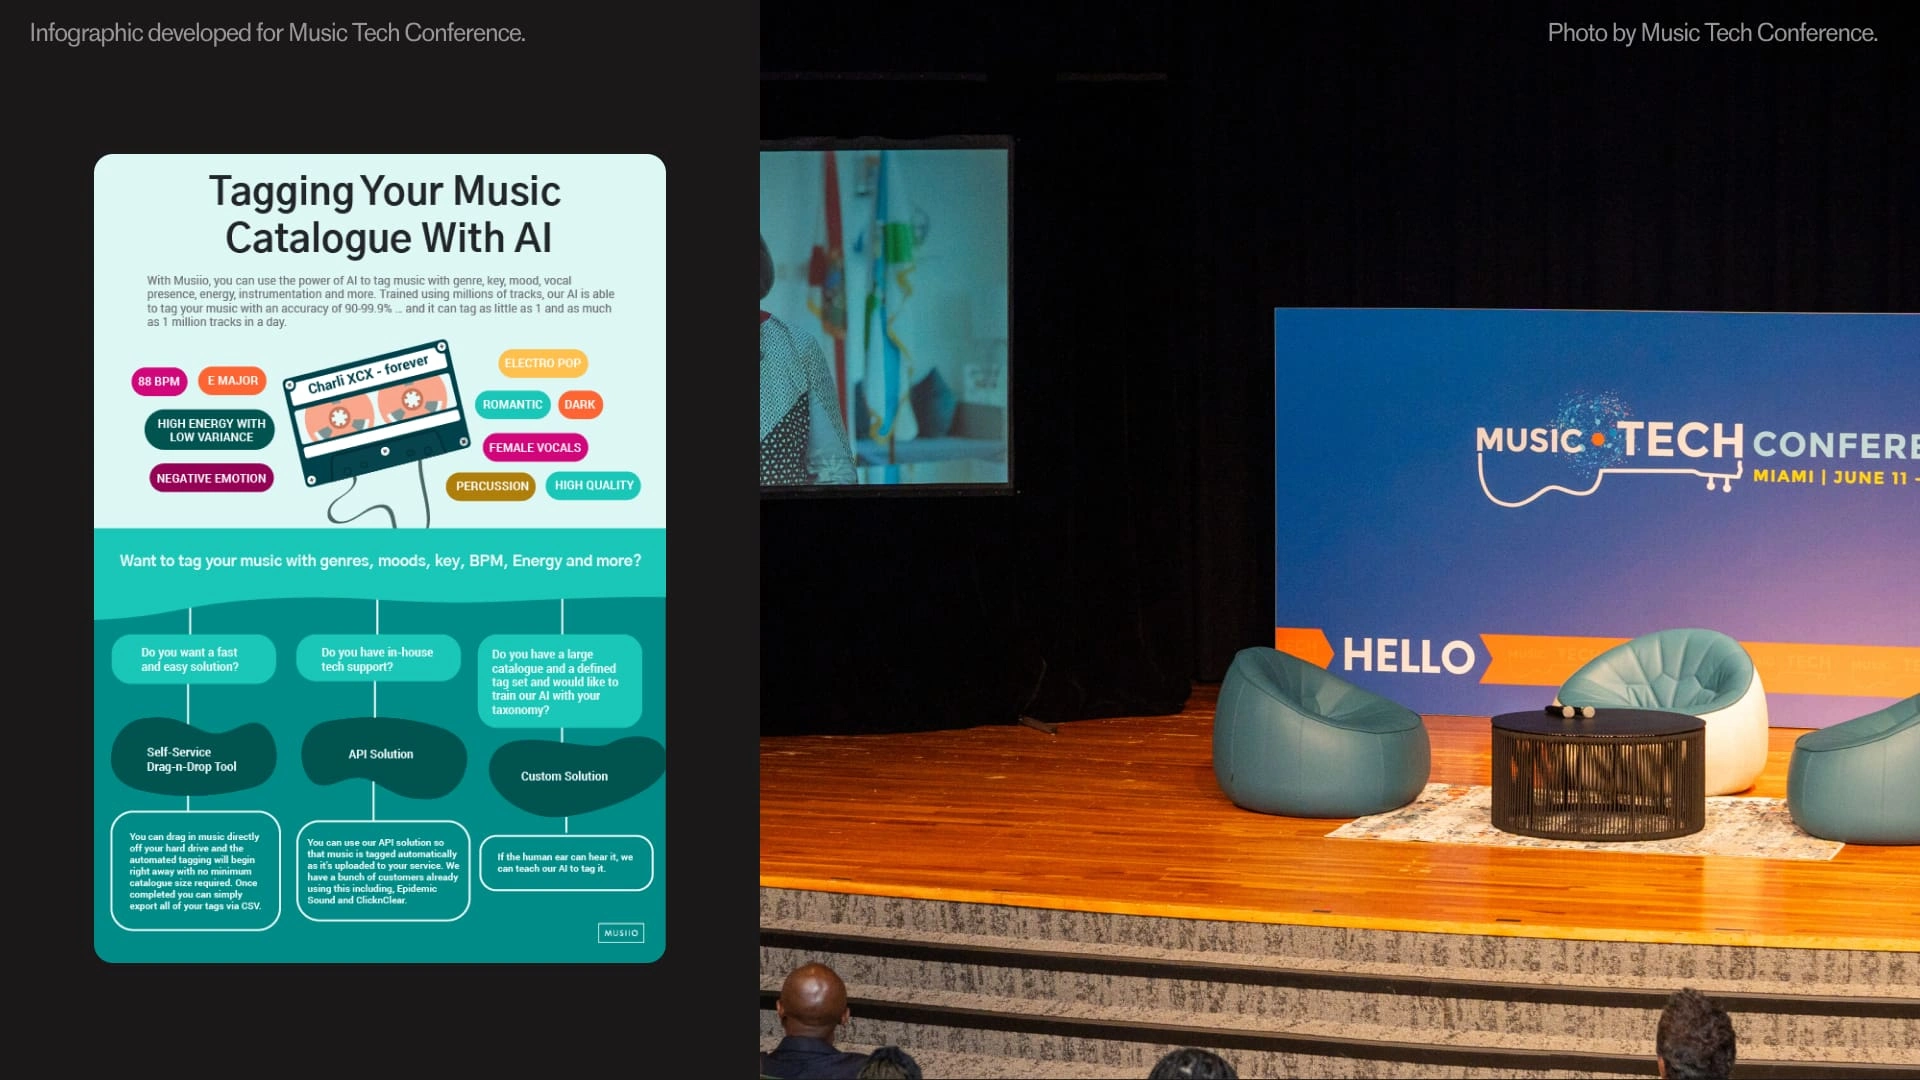Select the 88 BPM tag

[x=159, y=381]
